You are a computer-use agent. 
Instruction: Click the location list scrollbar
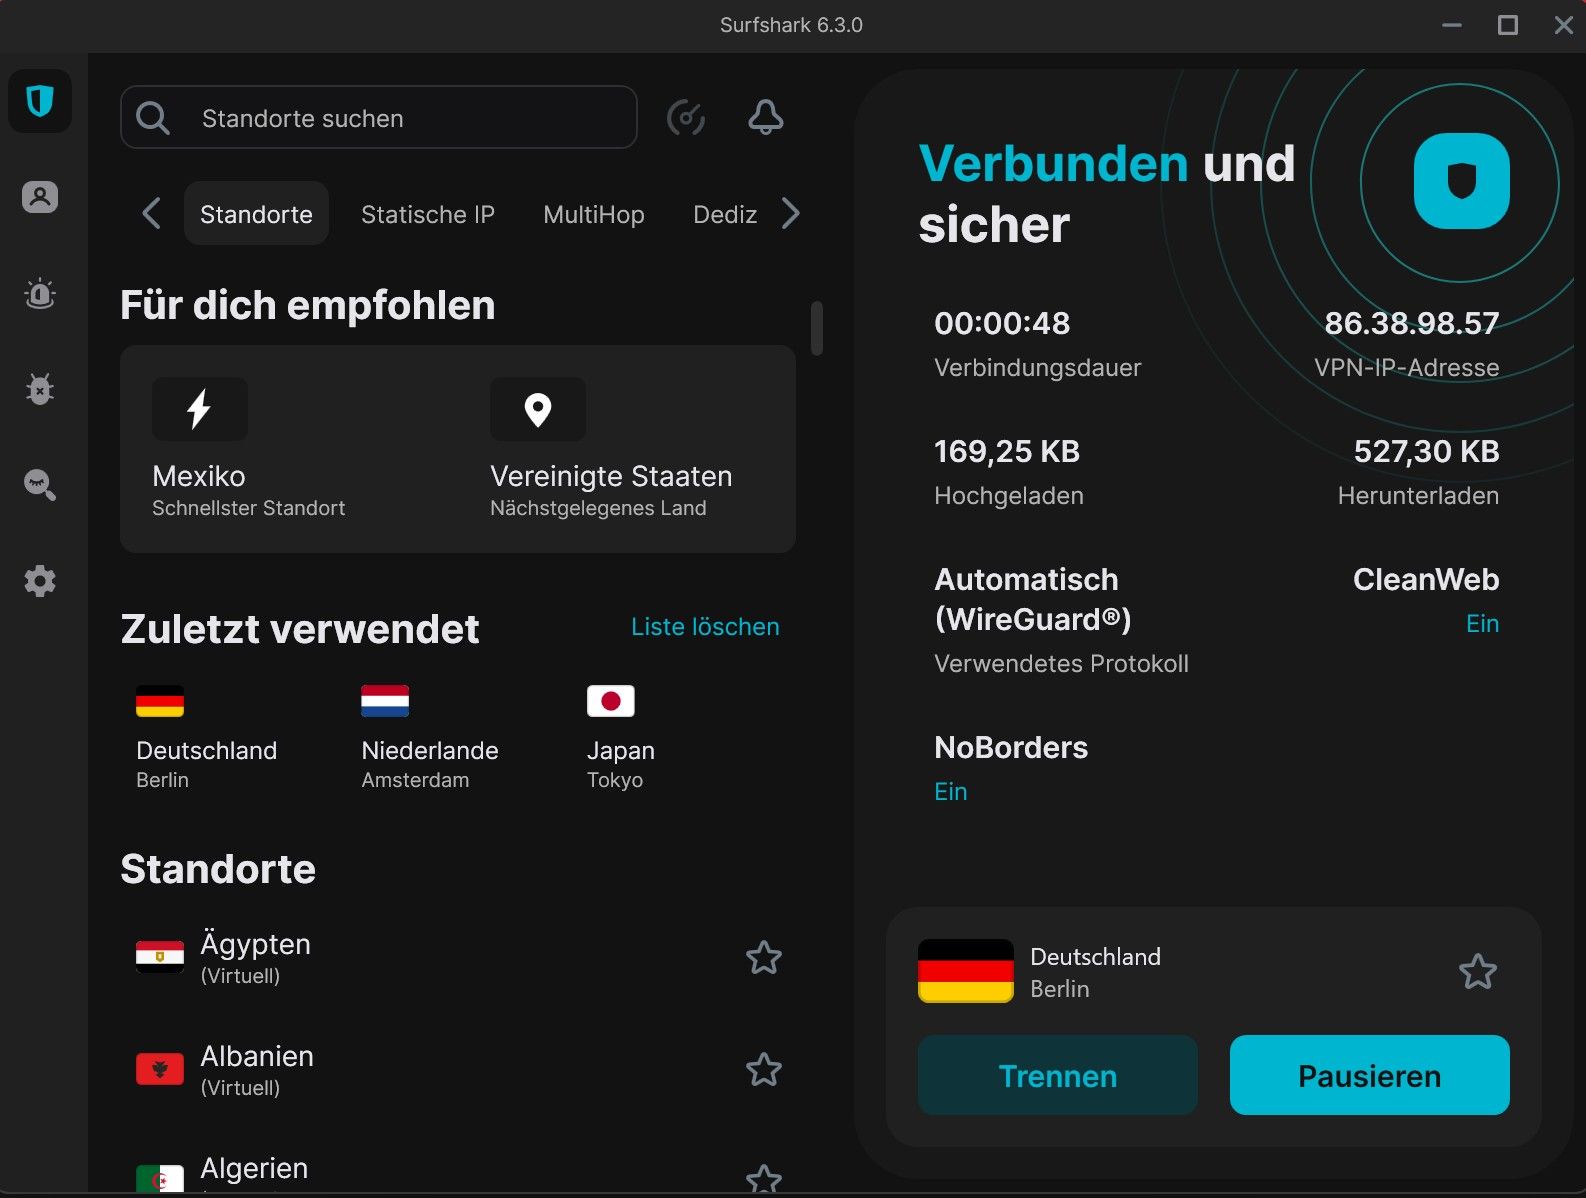click(x=817, y=328)
